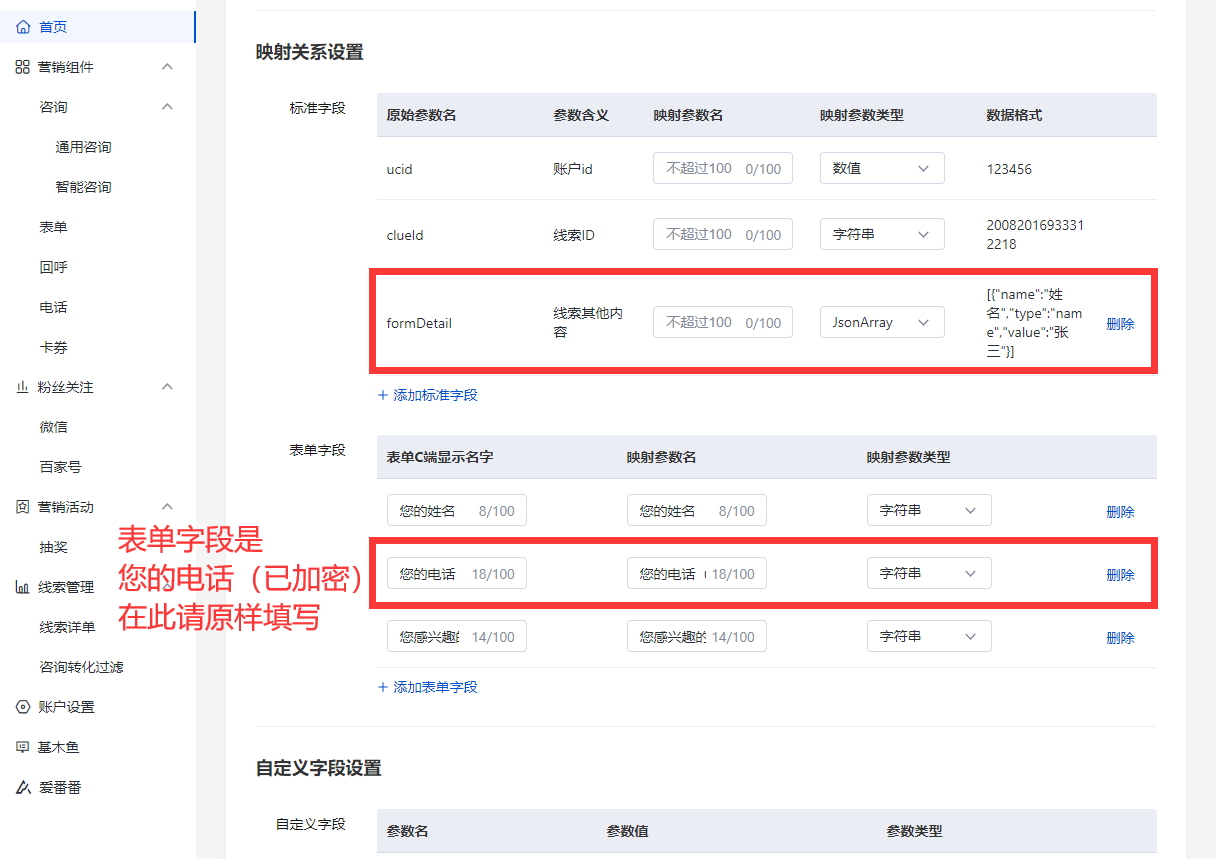
Task: Click the 映射参数名 input for ucid
Action: coord(722,168)
